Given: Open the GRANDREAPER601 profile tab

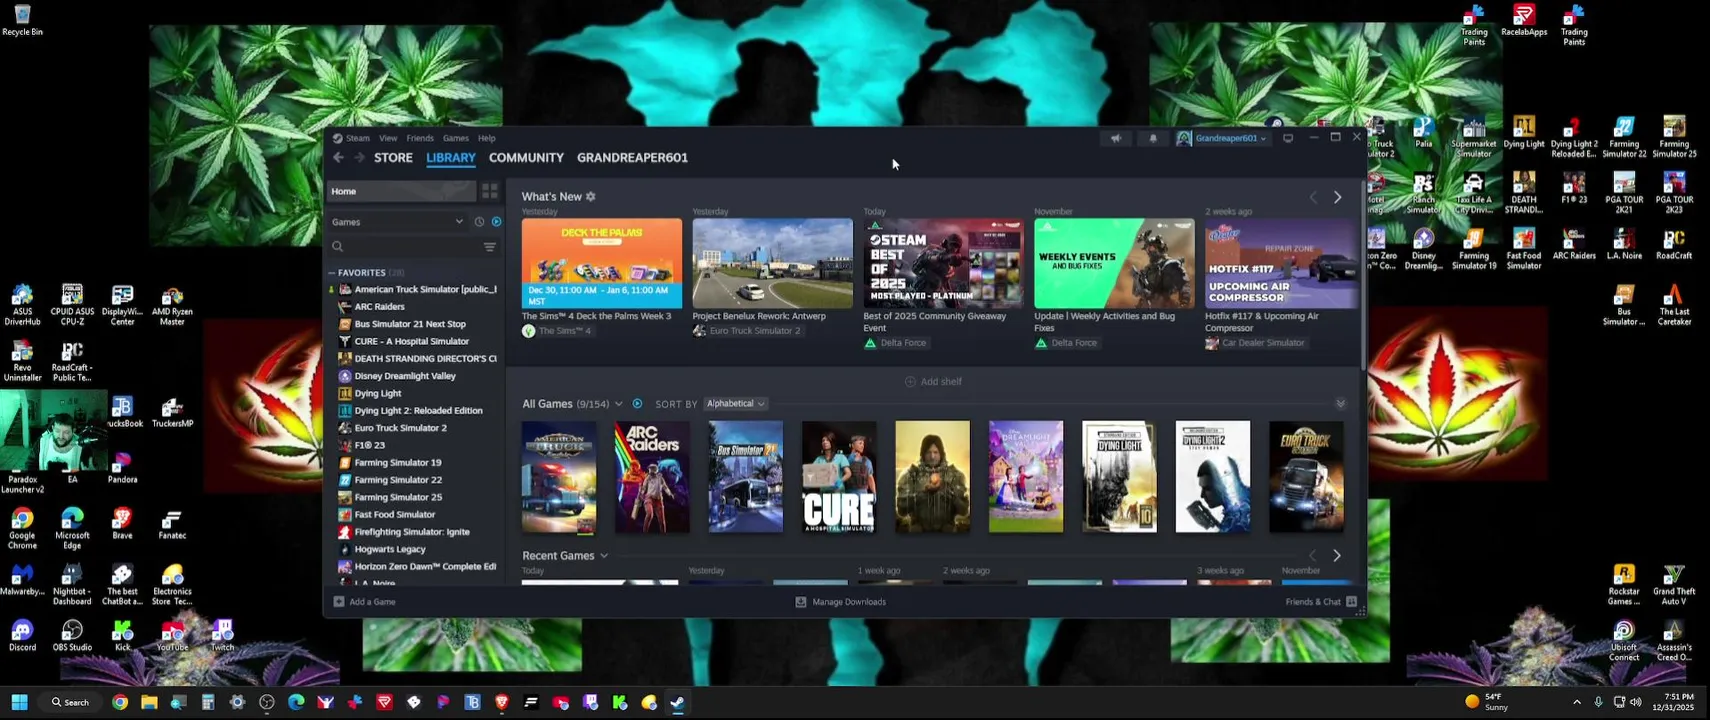Looking at the screenshot, I should 632,158.
